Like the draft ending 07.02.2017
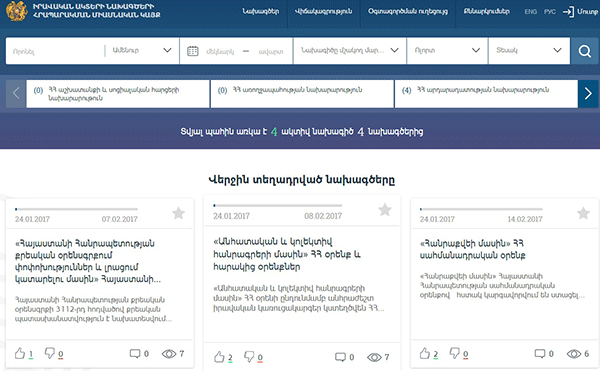The image size is (600, 371). [20, 353]
